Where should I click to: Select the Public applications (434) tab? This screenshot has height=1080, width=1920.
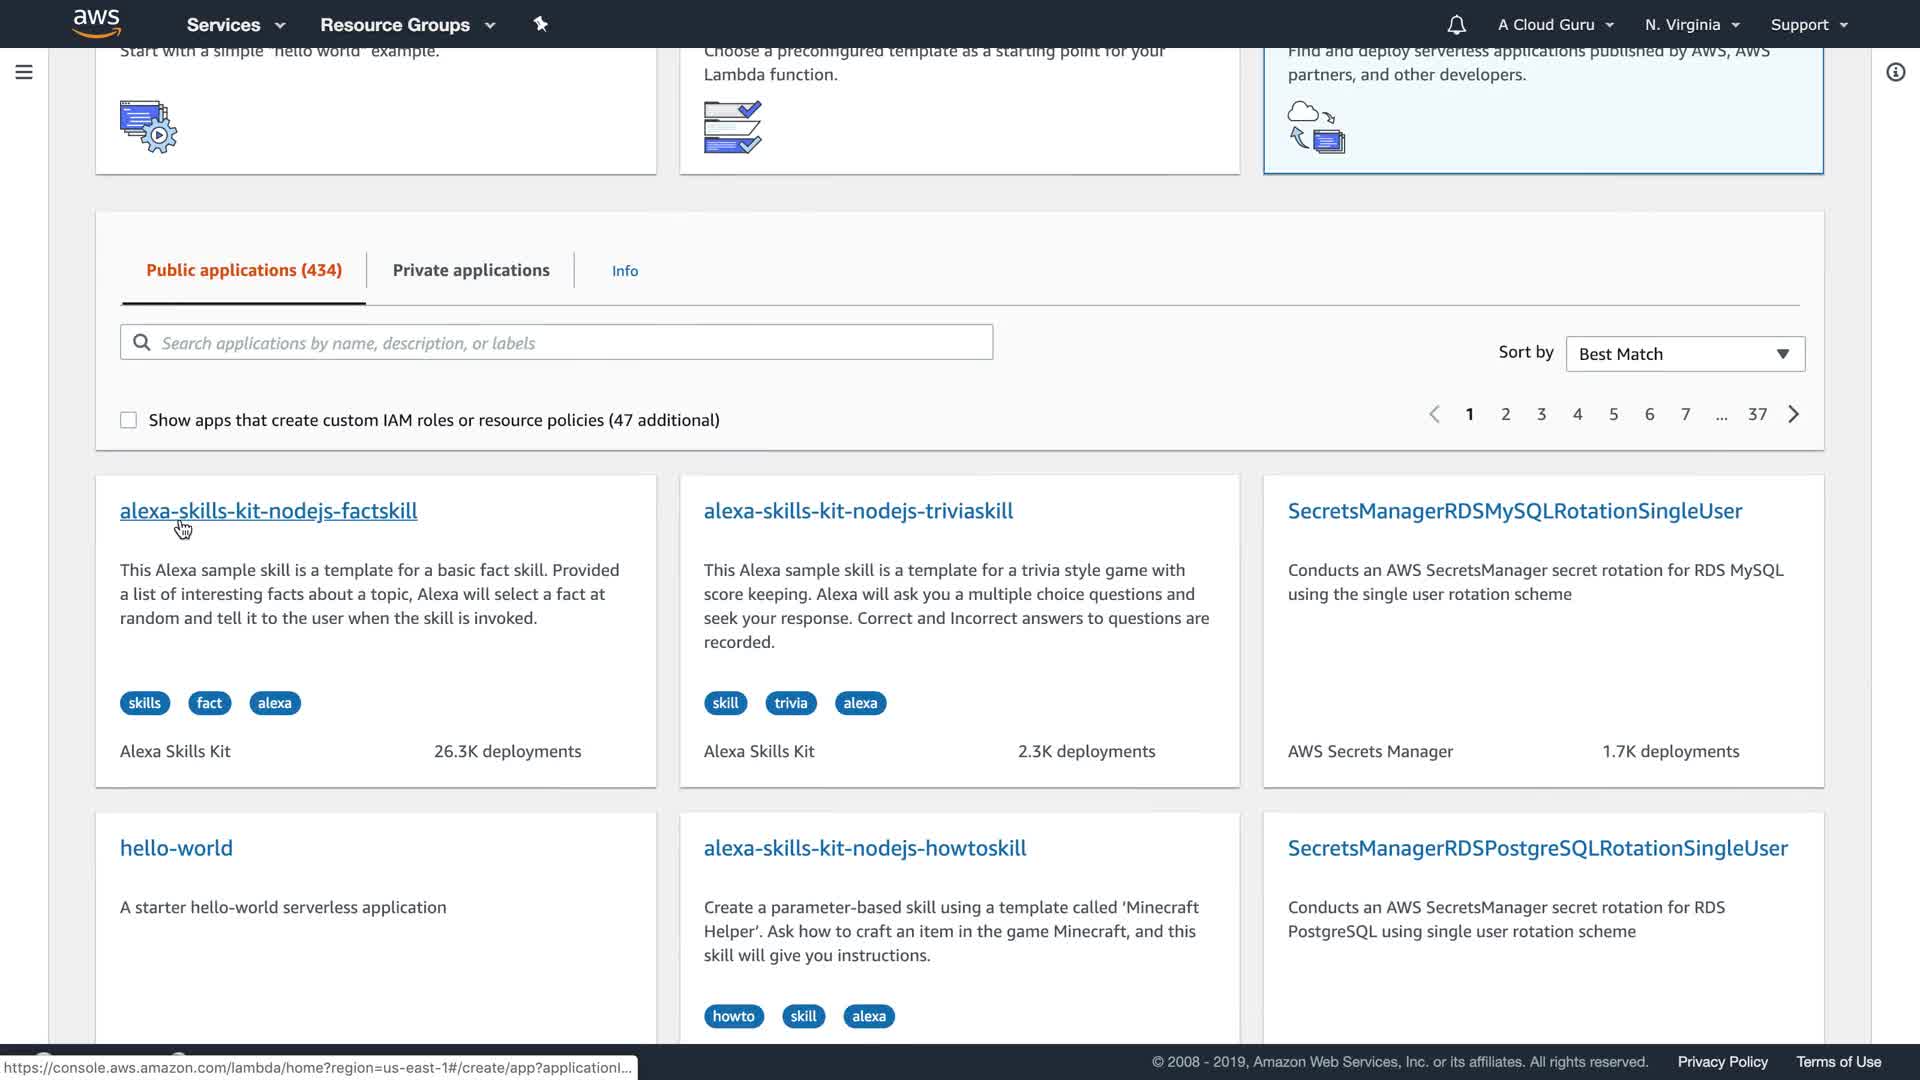244,270
